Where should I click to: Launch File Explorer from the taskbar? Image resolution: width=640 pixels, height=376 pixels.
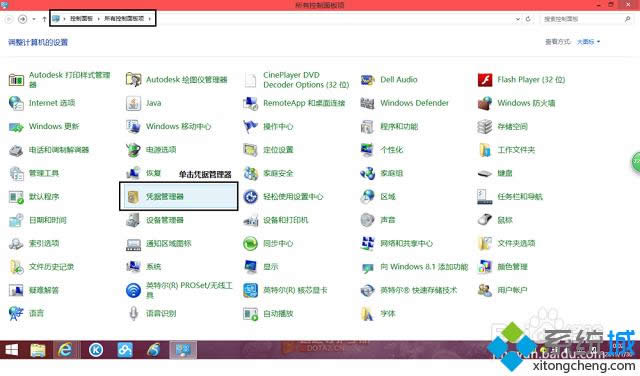[38, 350]
